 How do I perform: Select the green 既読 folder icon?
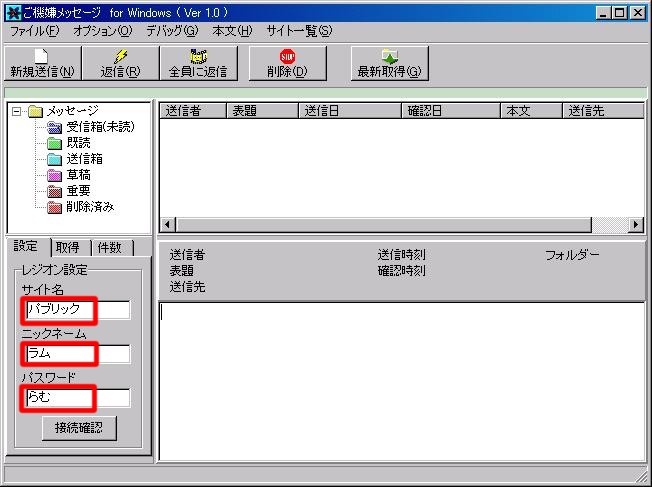click(54, 143)
